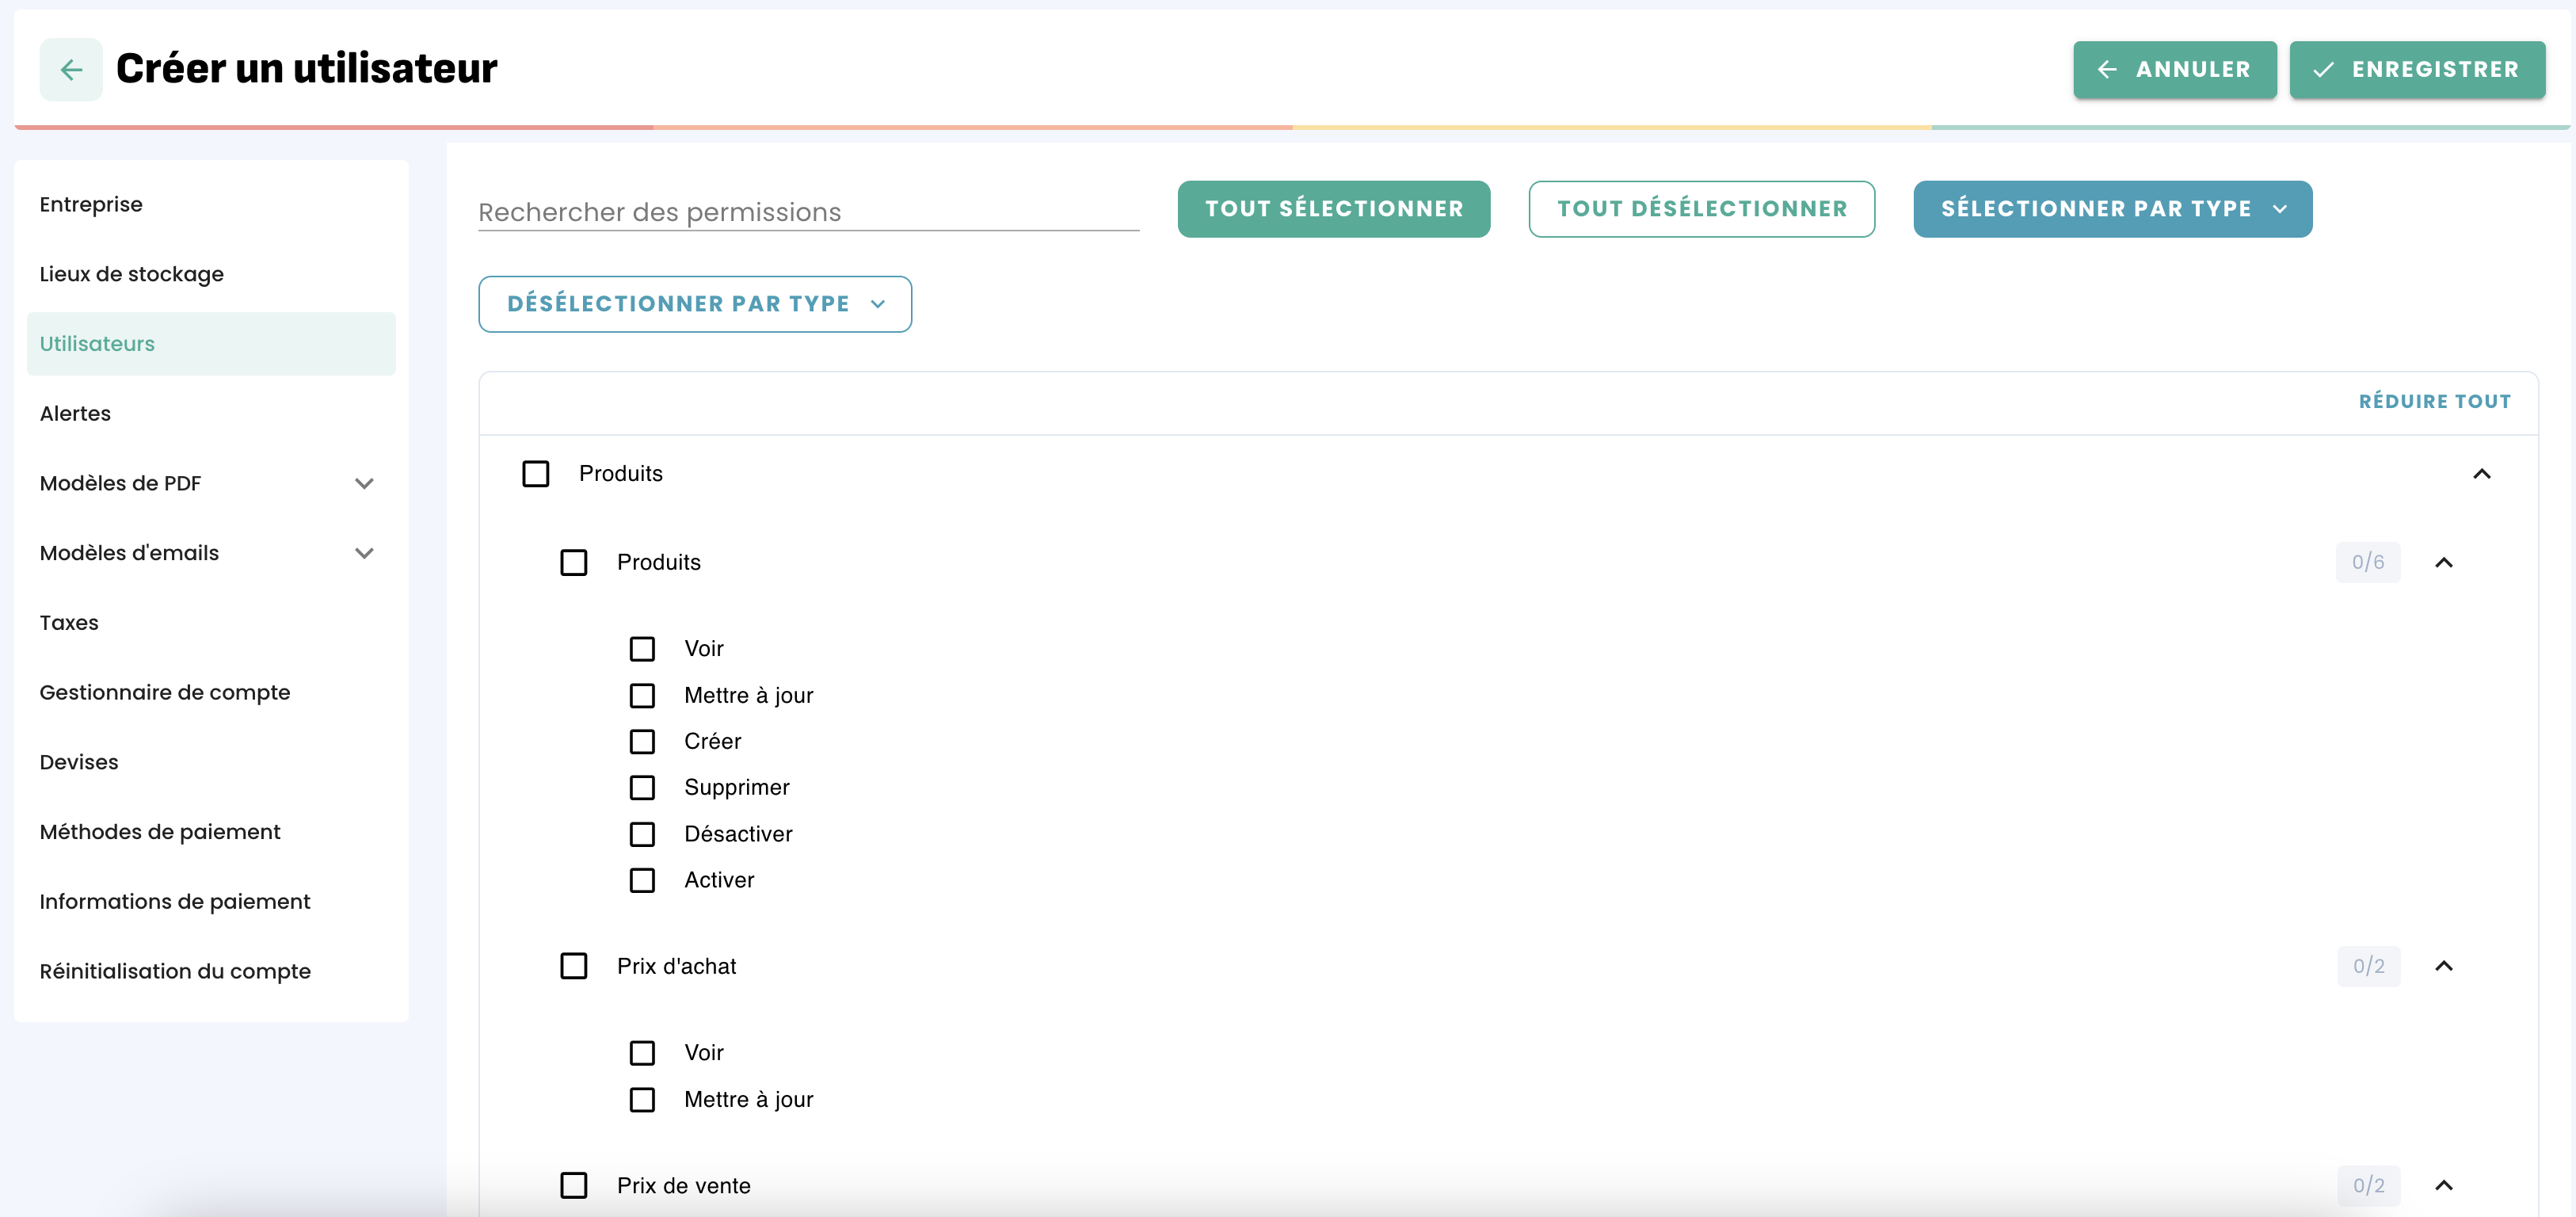Click Tout sélectionner button
The width and height of the screenshot is (2576, 1217).
click(1333, 209)
